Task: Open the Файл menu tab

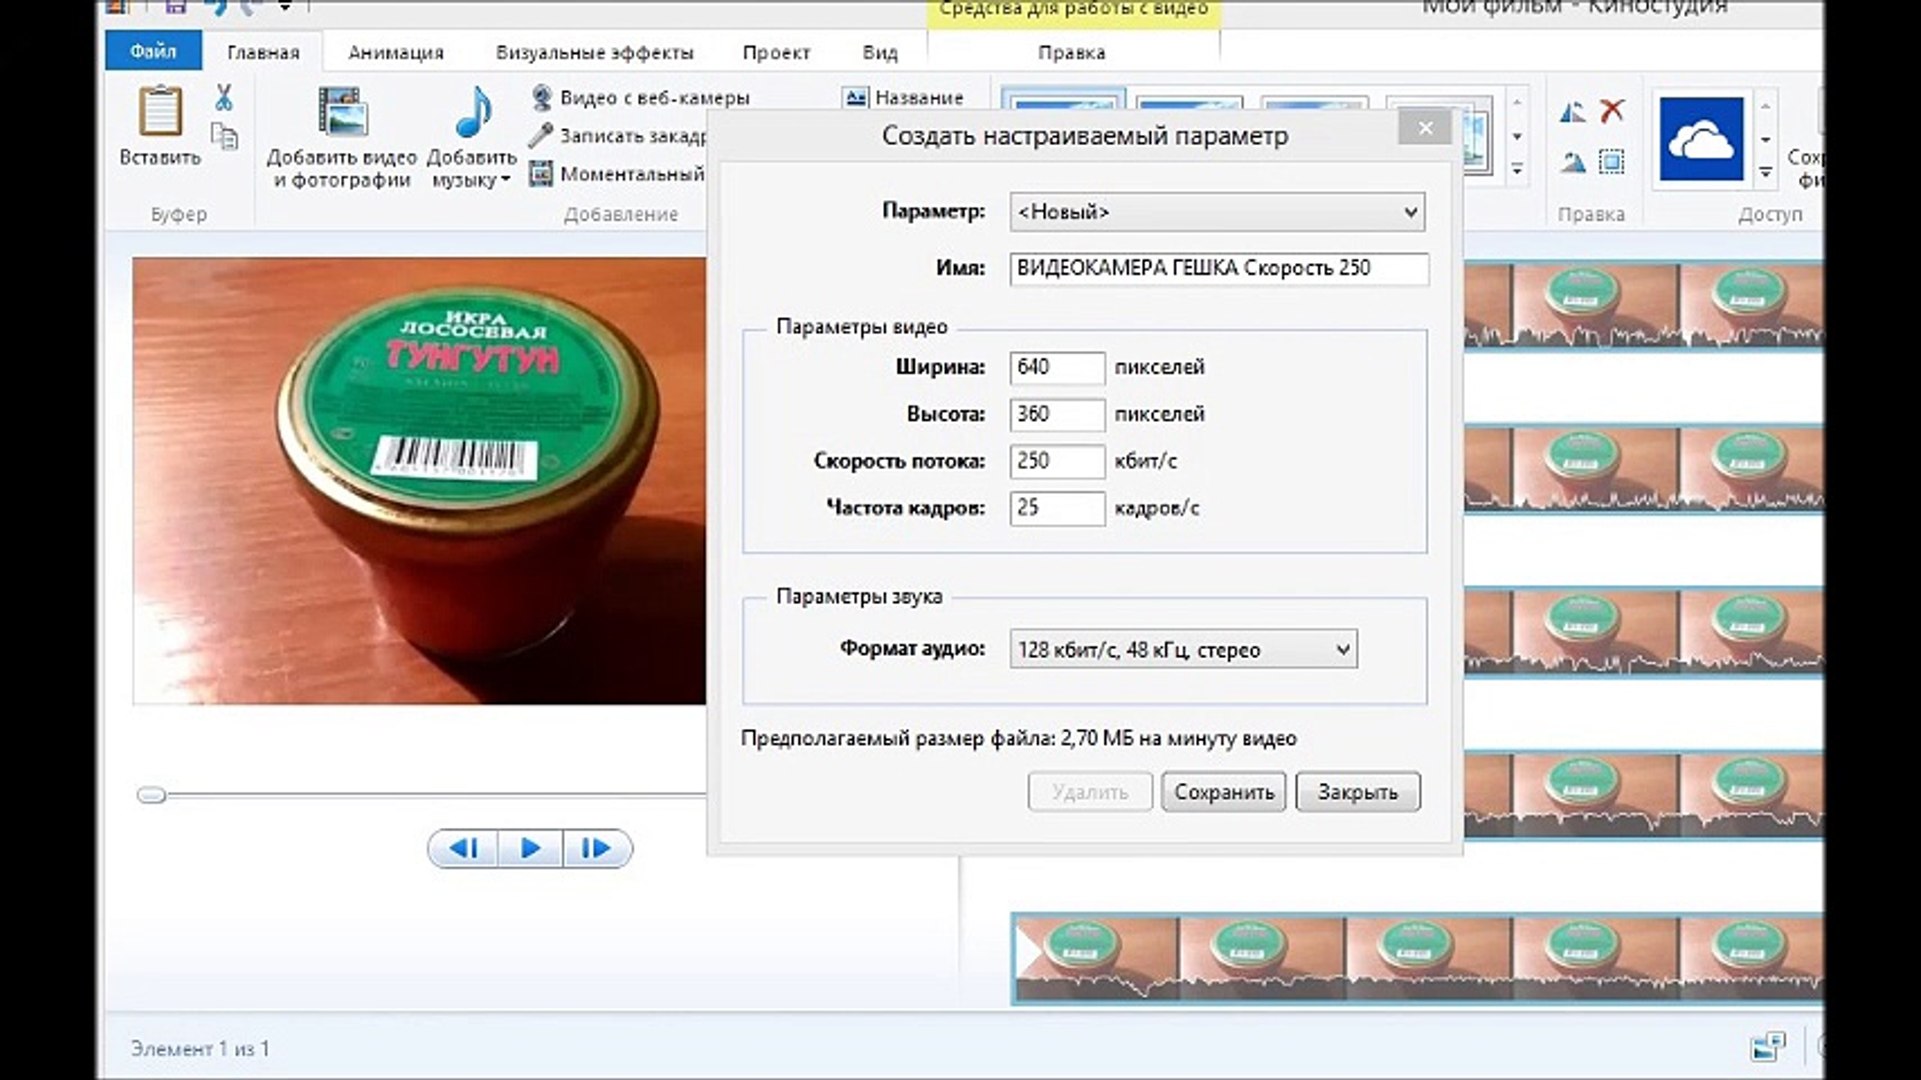Action: (x=153, y=51)
